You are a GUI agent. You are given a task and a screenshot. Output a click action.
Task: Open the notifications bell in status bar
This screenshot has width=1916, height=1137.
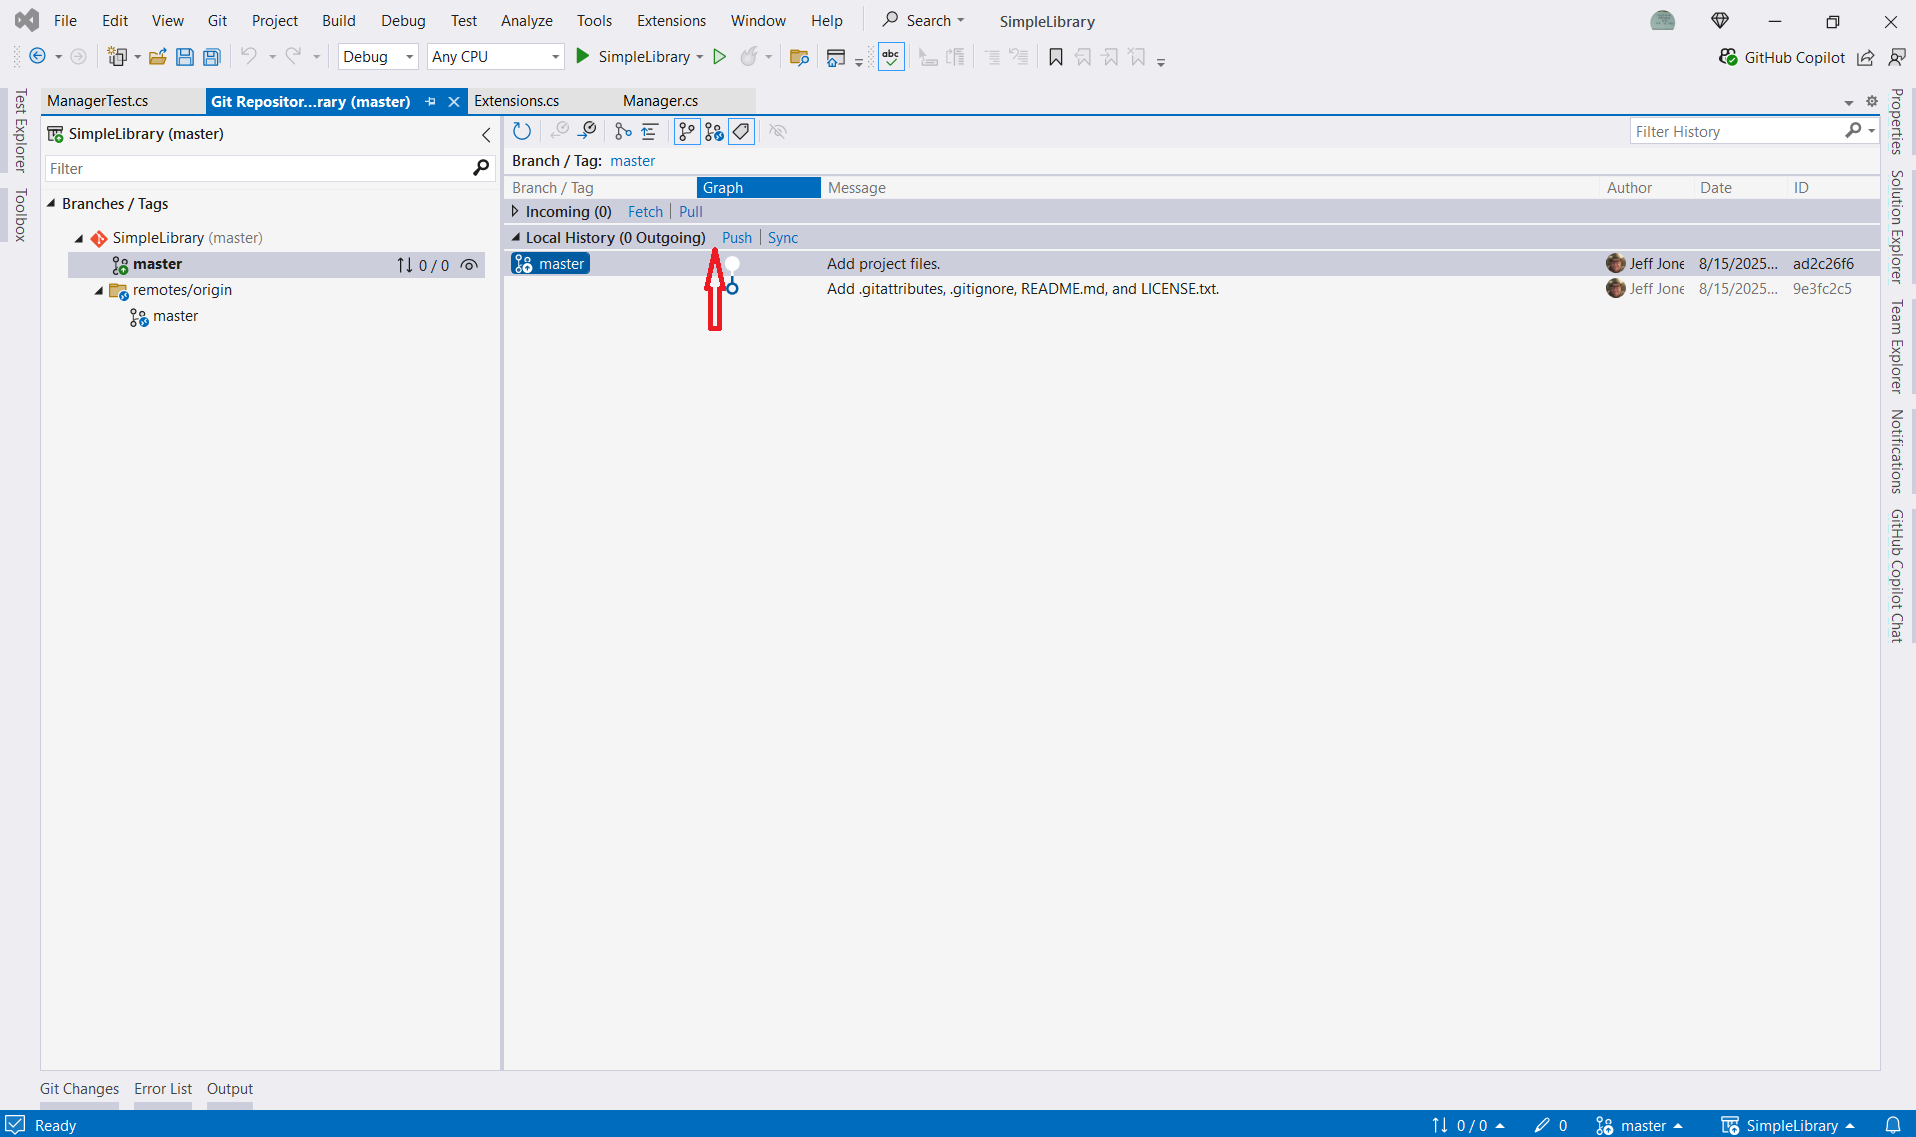1893,1125
